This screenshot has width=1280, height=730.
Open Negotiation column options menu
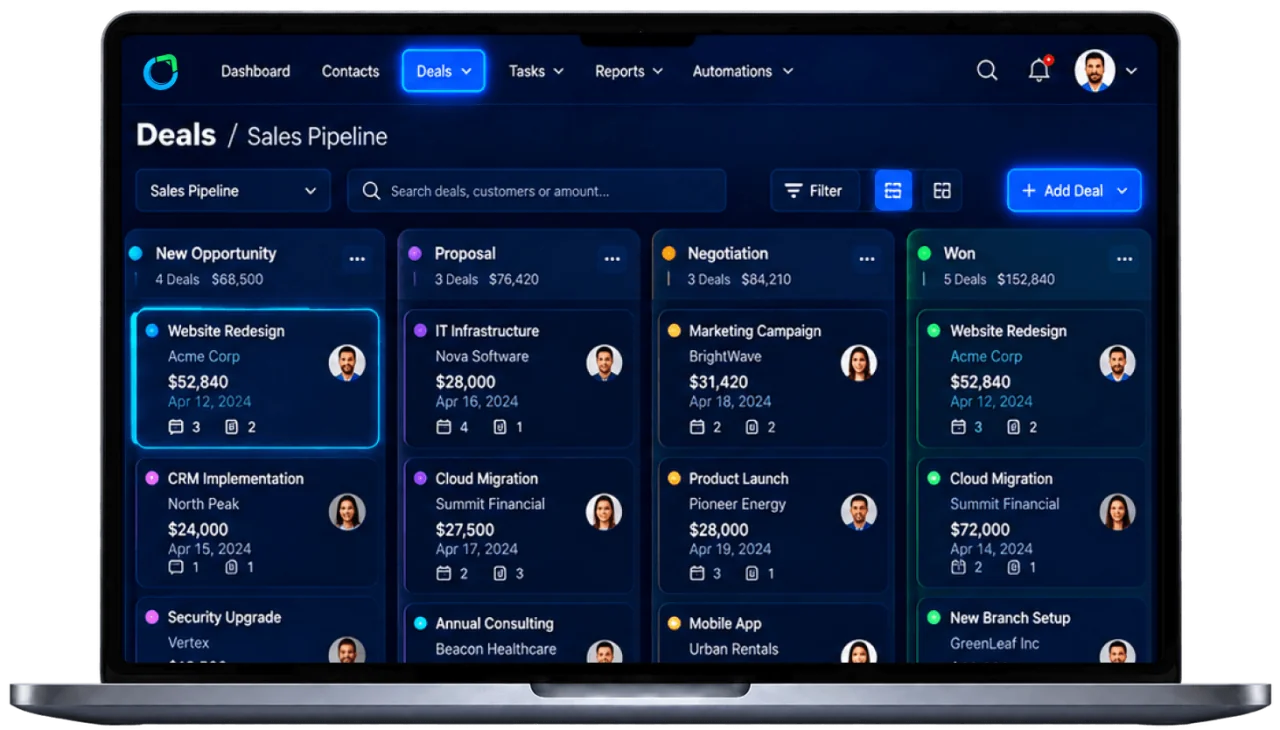[x=867, y=259]
